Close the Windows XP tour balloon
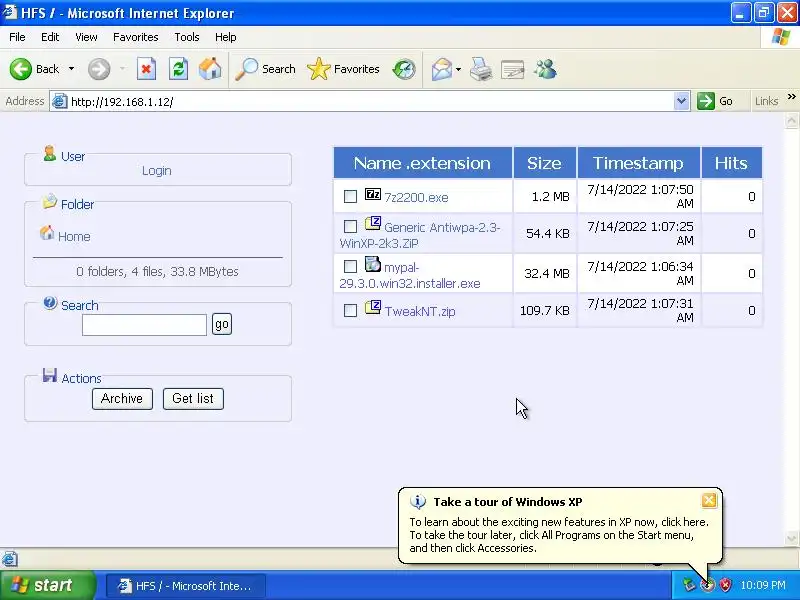This screenshot has height=600, width=800. coord(709,501)
